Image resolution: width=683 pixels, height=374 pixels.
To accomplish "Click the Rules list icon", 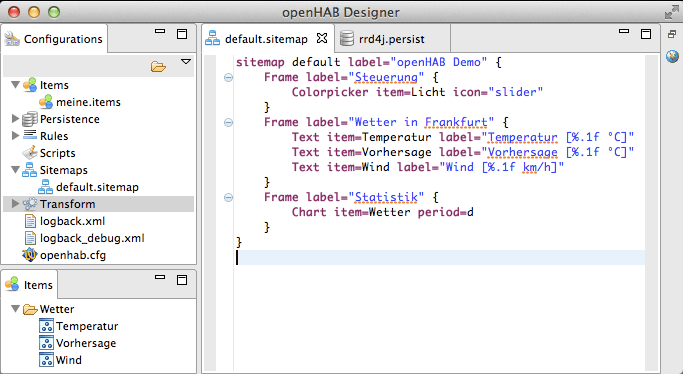I will tap(30, 135).
